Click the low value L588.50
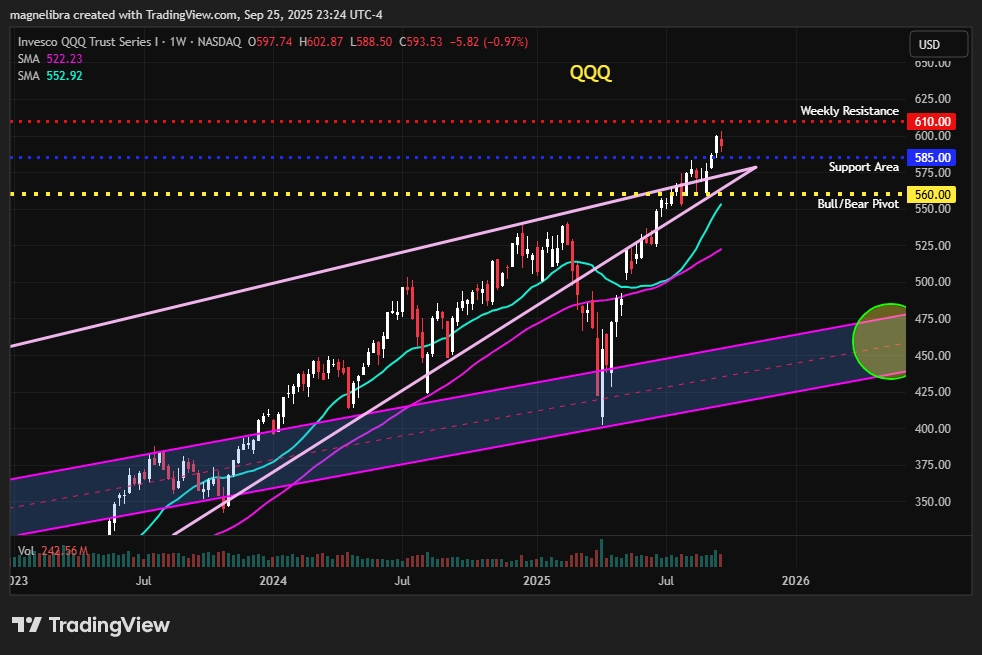Image resolution: width=982 pixels, height=655 pixels. pos(371,42)
